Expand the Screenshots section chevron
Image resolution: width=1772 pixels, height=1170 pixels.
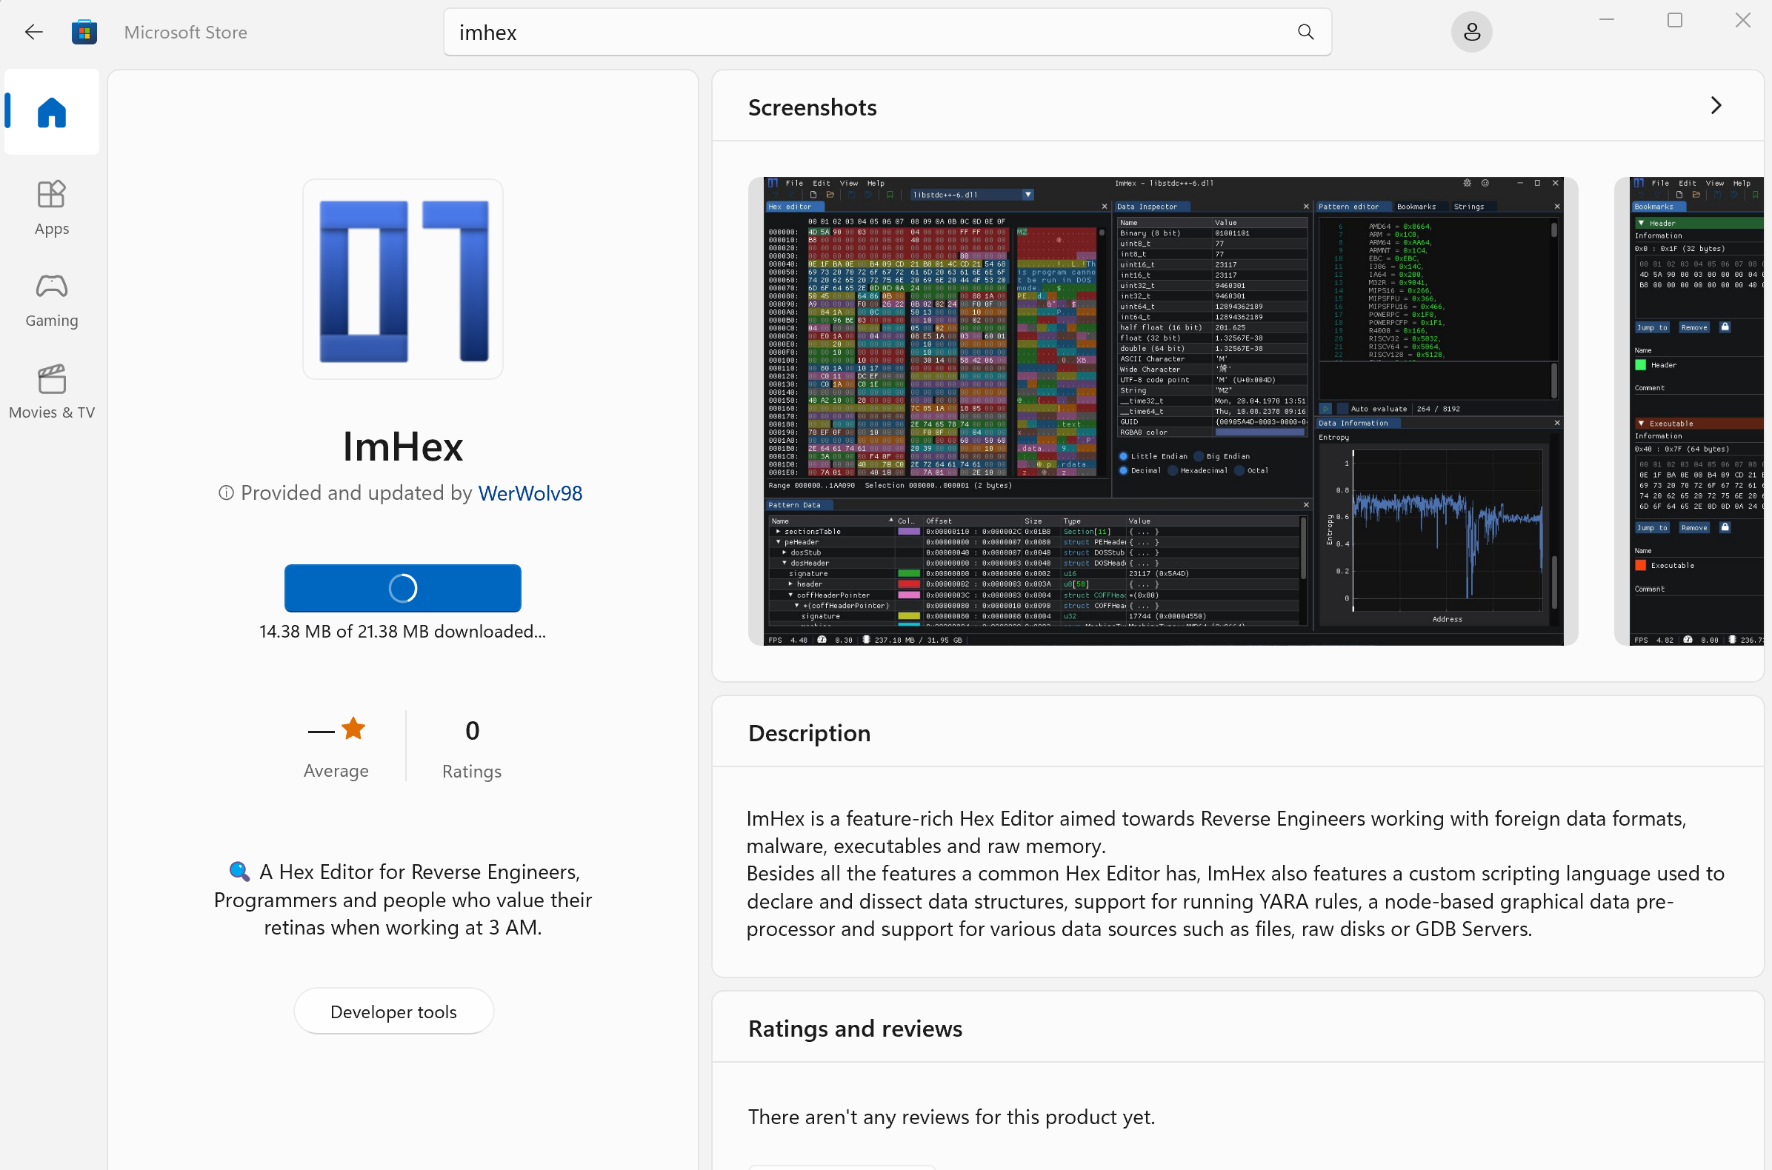[1716, 106]
